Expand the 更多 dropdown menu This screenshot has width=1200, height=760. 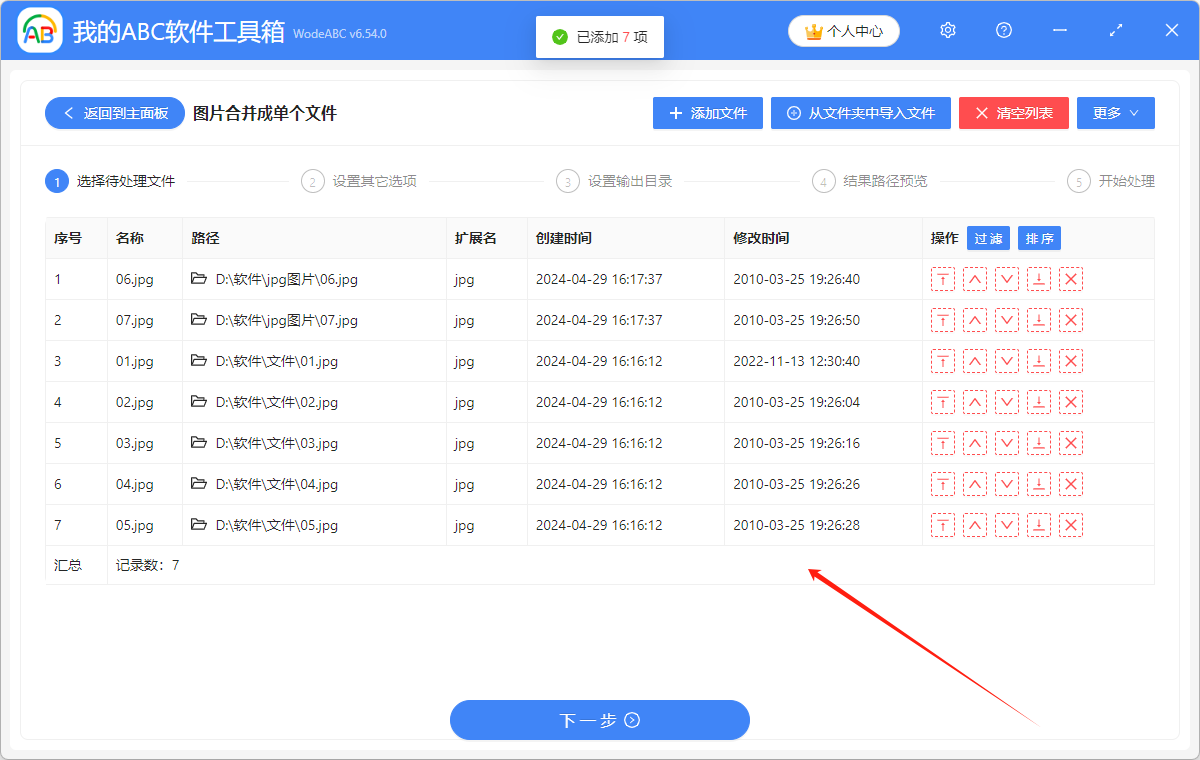tap(1115, 113)
